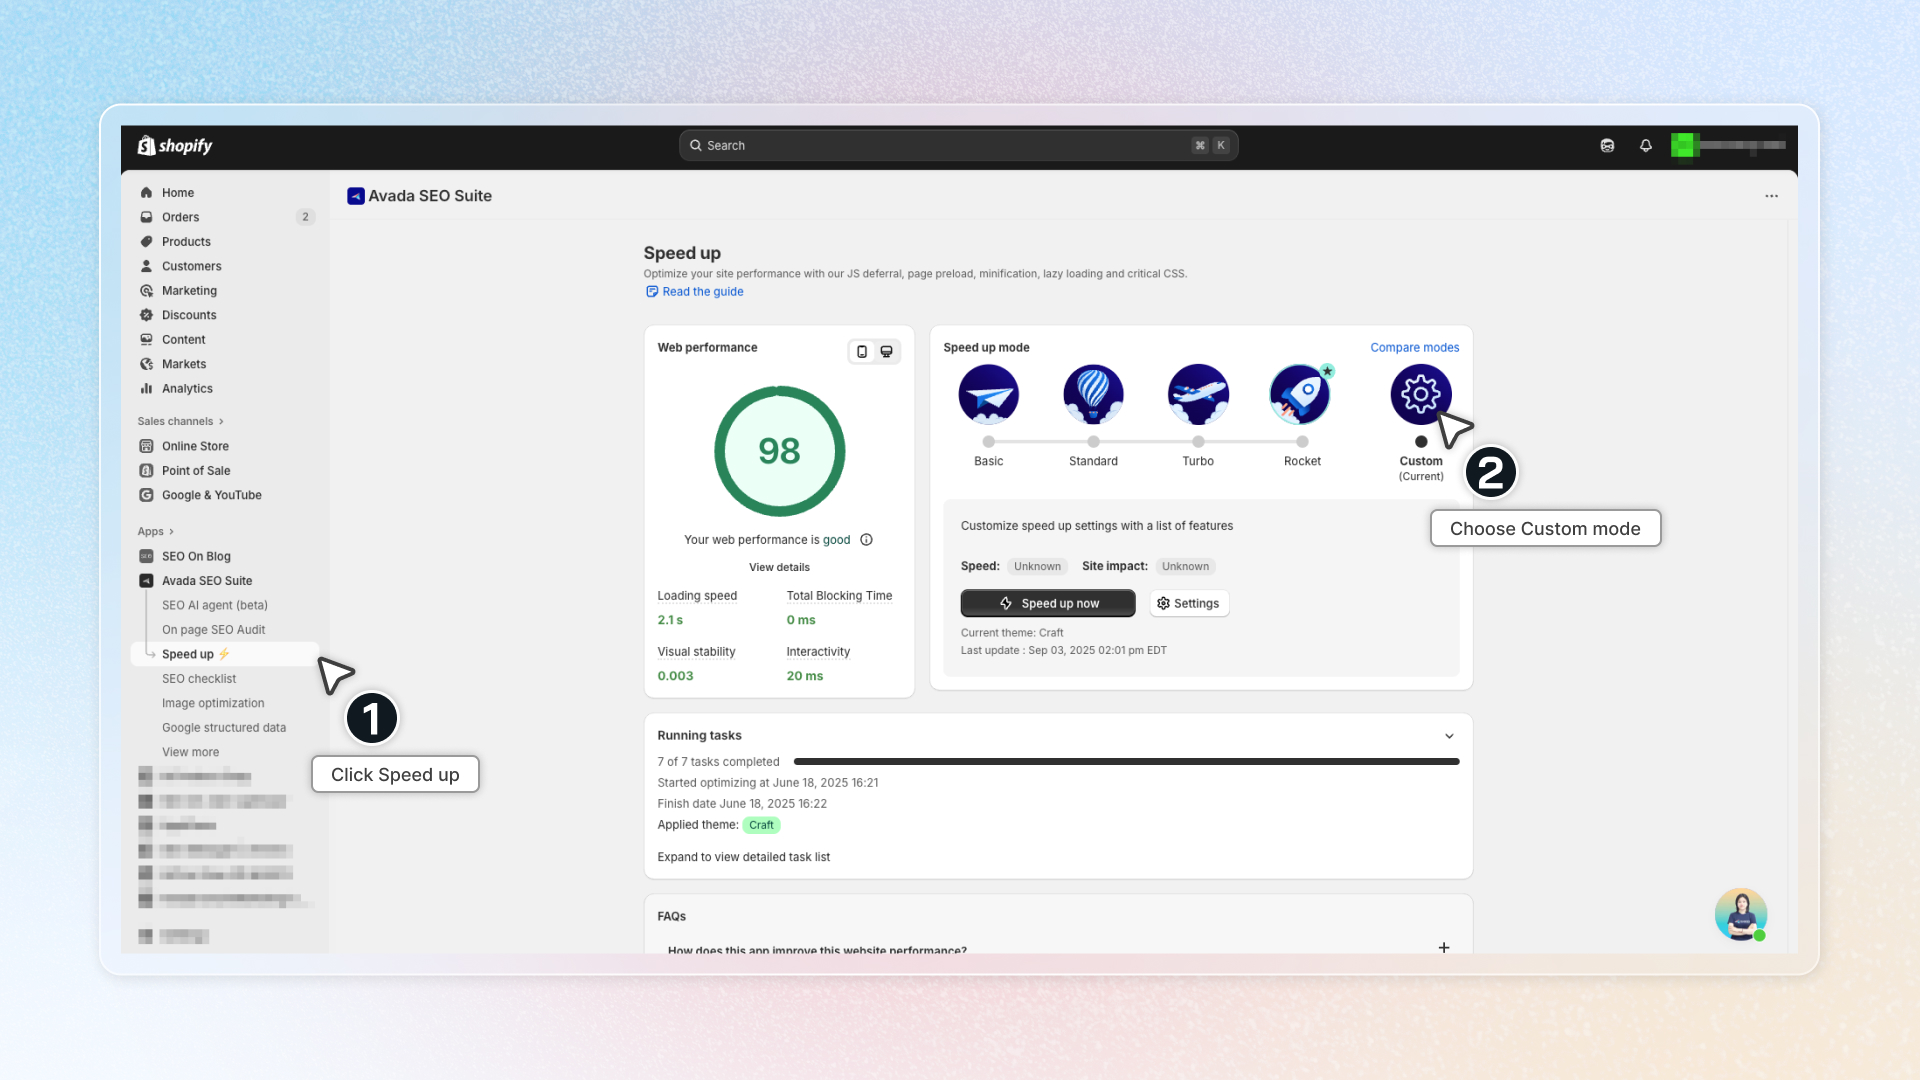The width and height of the screenshot is (1920, 1080).
Task: Choose the Turbo airplane speed mode
Action: tap(1198, 394)
